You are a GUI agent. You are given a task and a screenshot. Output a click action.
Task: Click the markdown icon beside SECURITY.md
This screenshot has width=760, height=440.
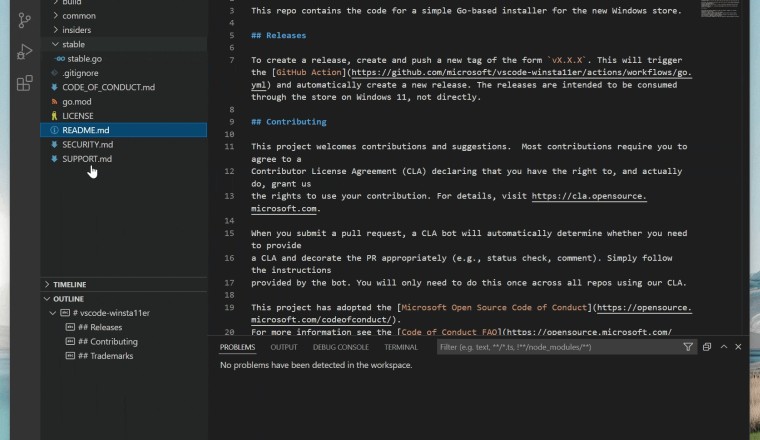click(54, 144)
